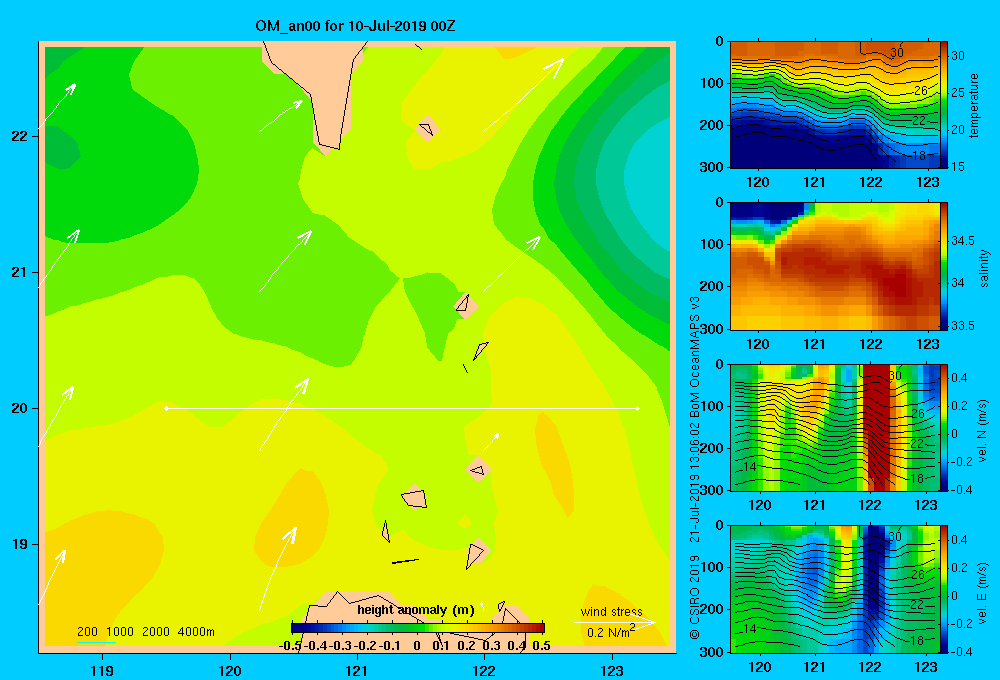Click the "salinity" axis label

984,268
